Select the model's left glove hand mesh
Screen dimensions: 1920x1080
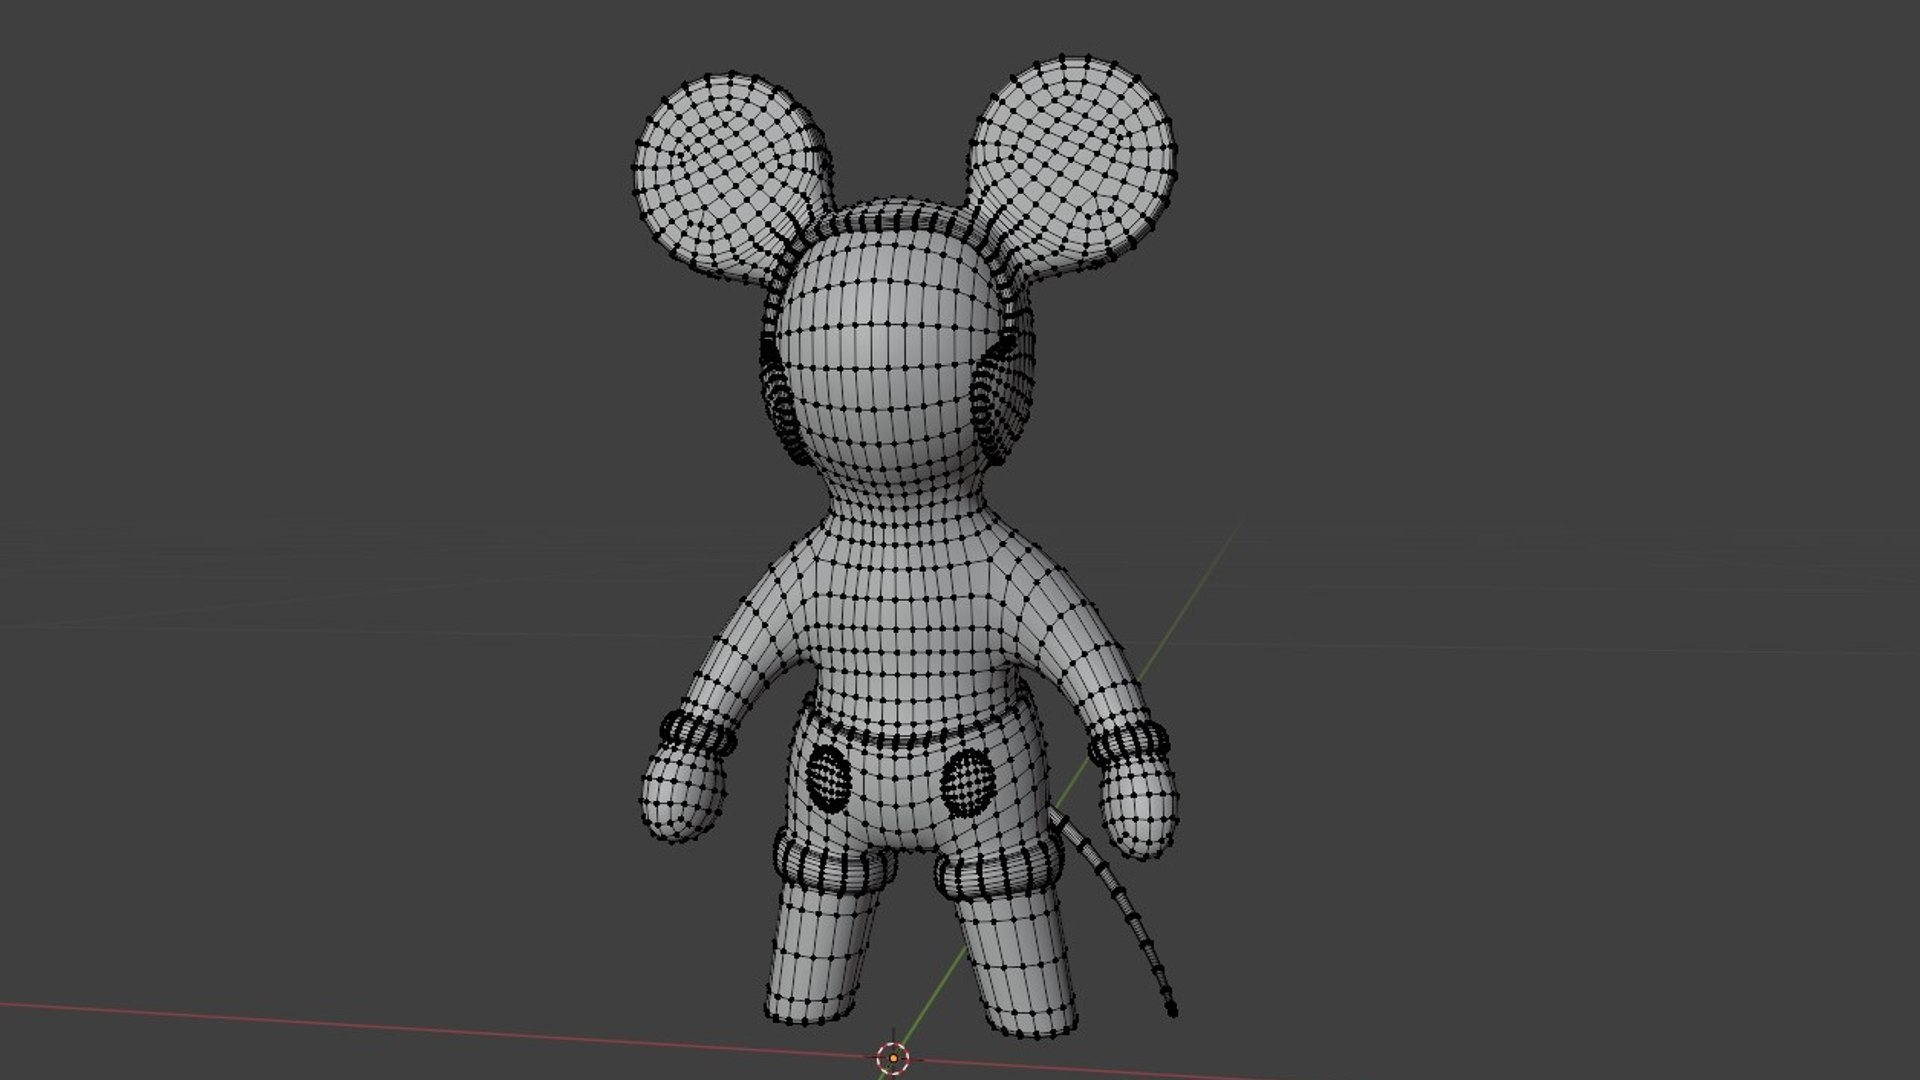(x=683, y=794)
